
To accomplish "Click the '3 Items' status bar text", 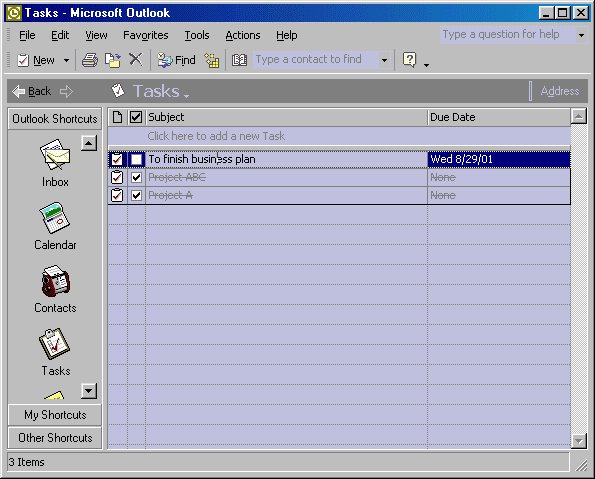I will tap(26, 462).
